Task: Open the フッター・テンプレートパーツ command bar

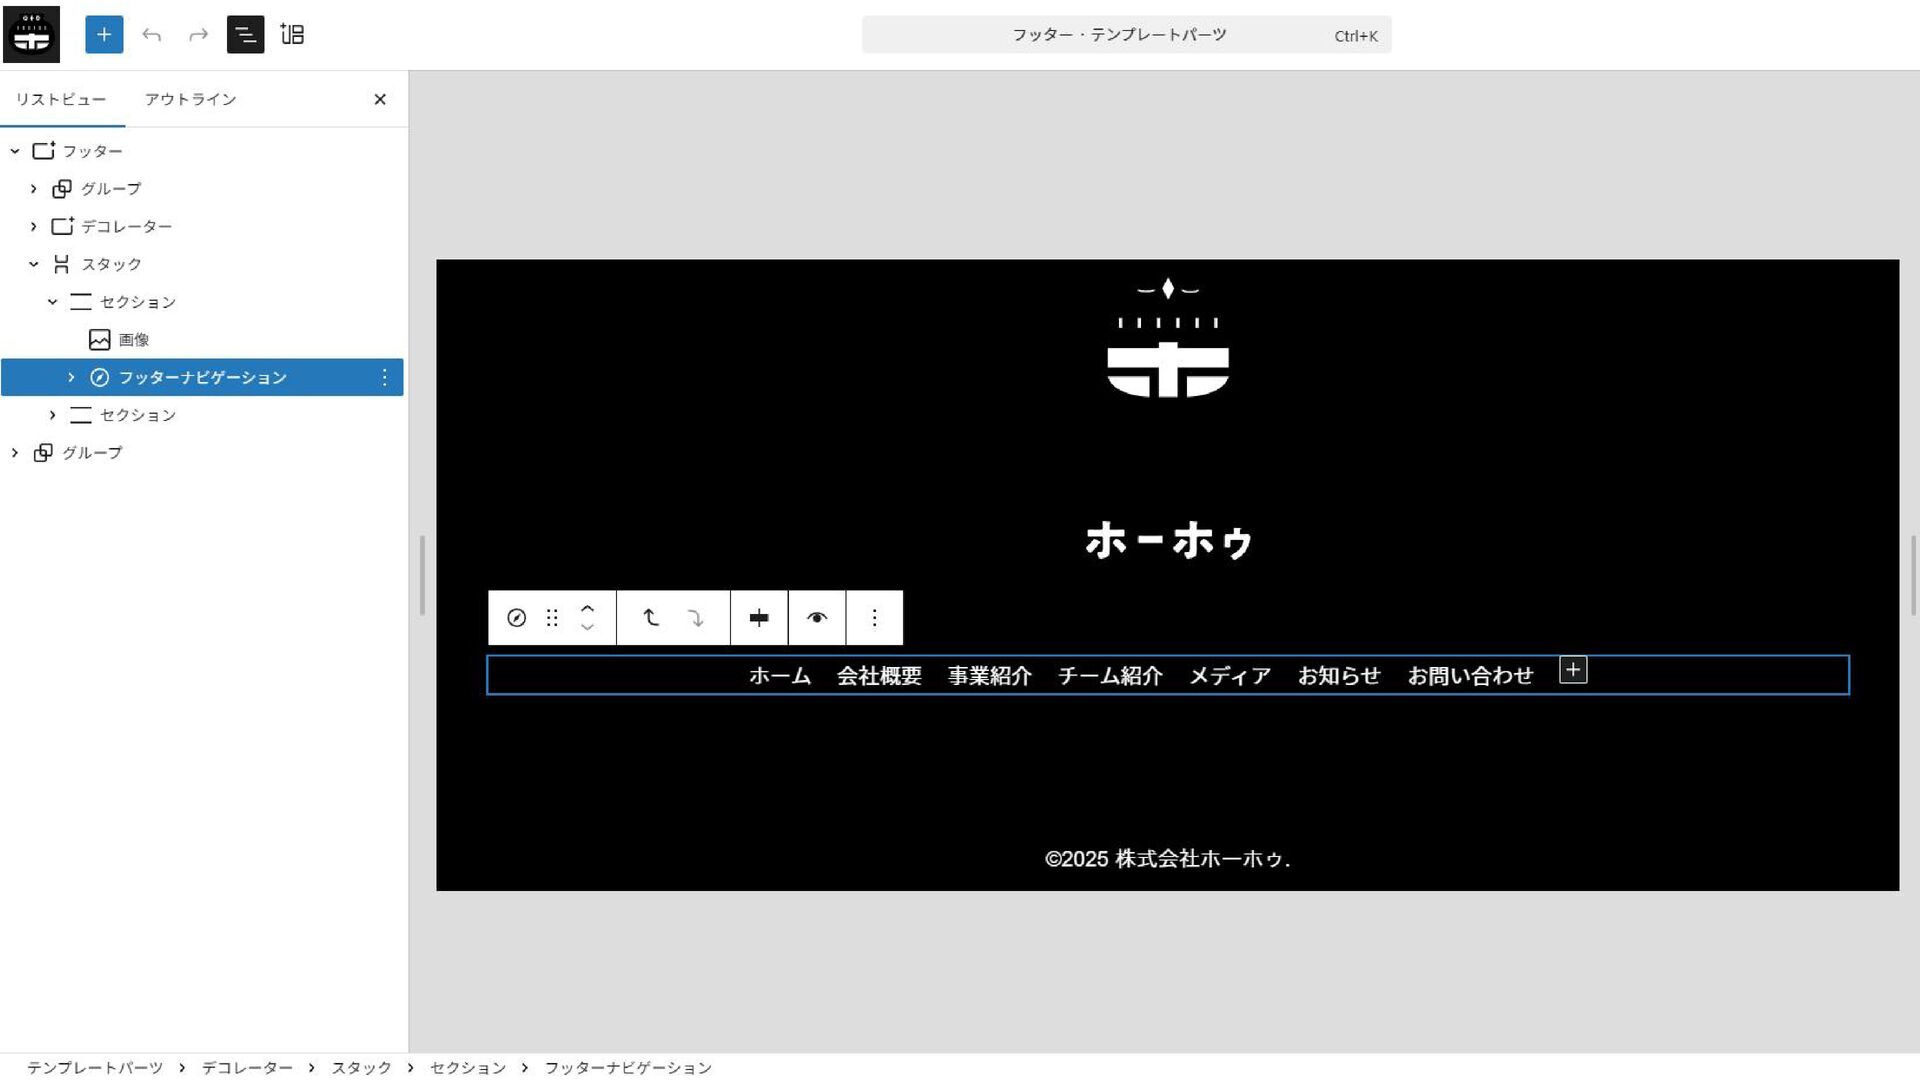Action: coord(1126,35)
